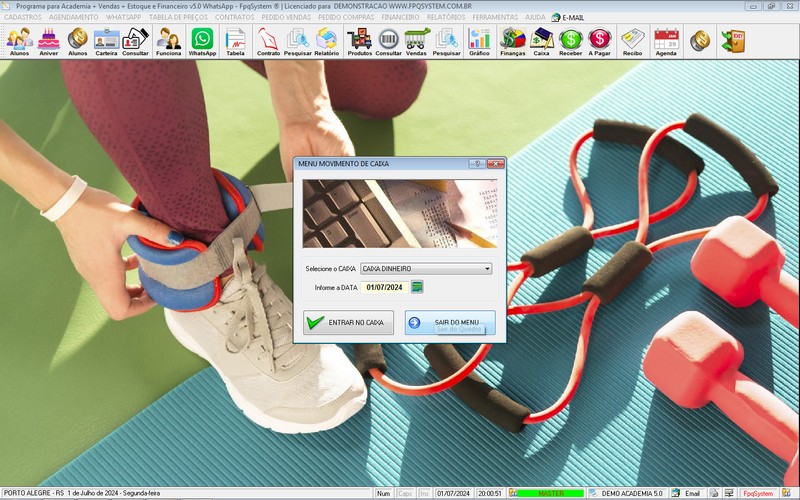The width and height of the screenshot is (800, 500).
Task: Open the Finanças icon
Action: [x=513, y=42]
